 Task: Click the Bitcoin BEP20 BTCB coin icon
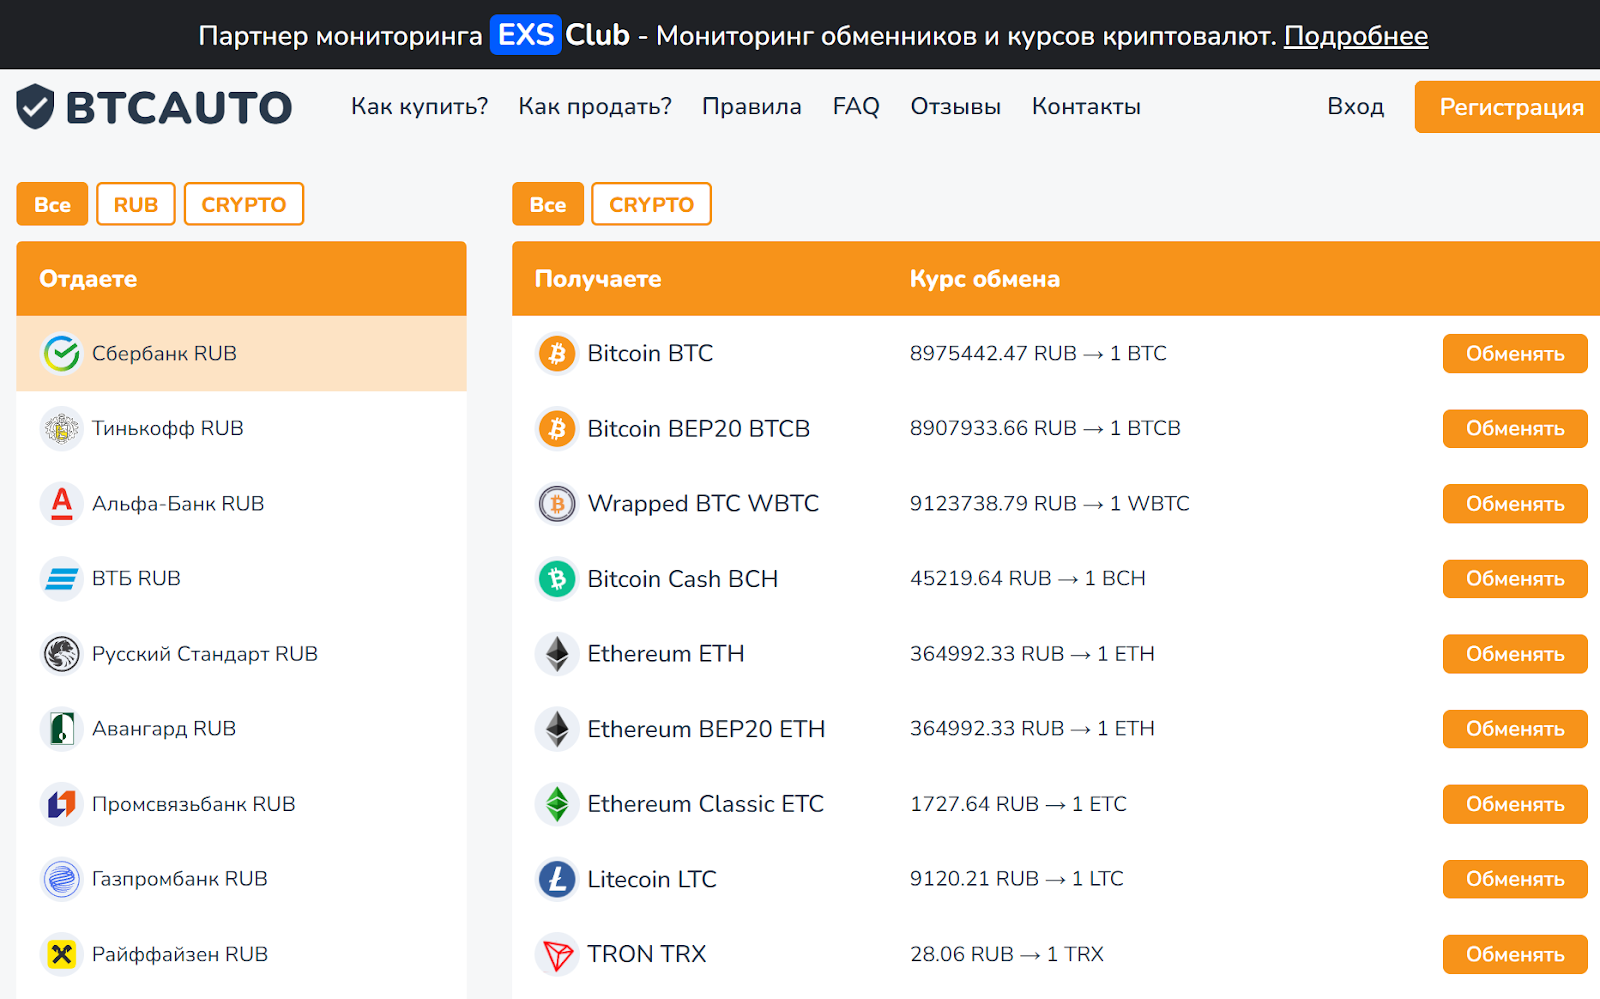coord(557,429)
